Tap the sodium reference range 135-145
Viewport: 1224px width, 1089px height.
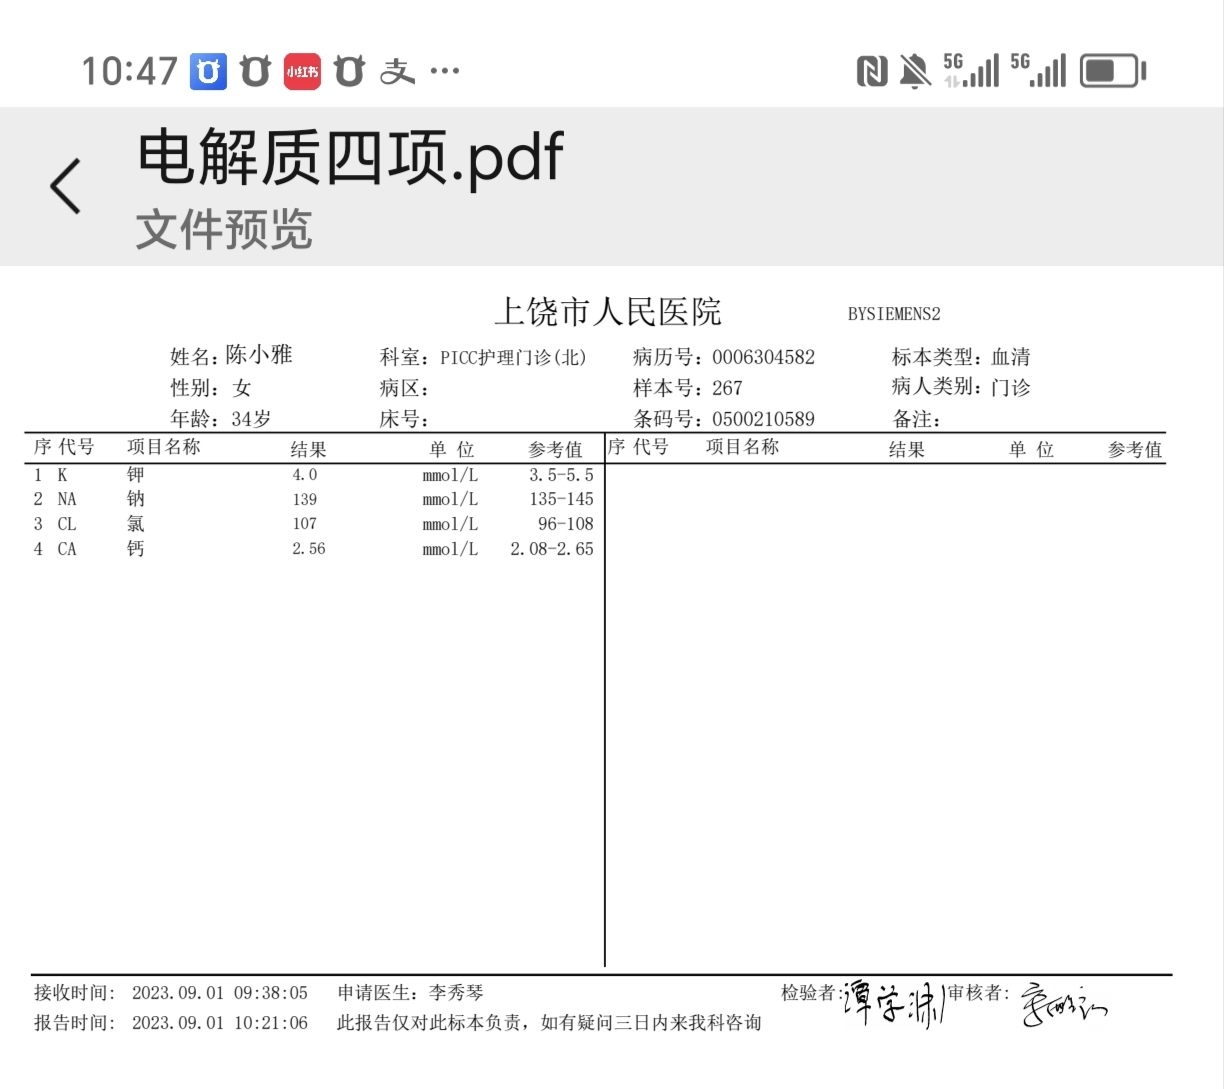tap(561, 499)
